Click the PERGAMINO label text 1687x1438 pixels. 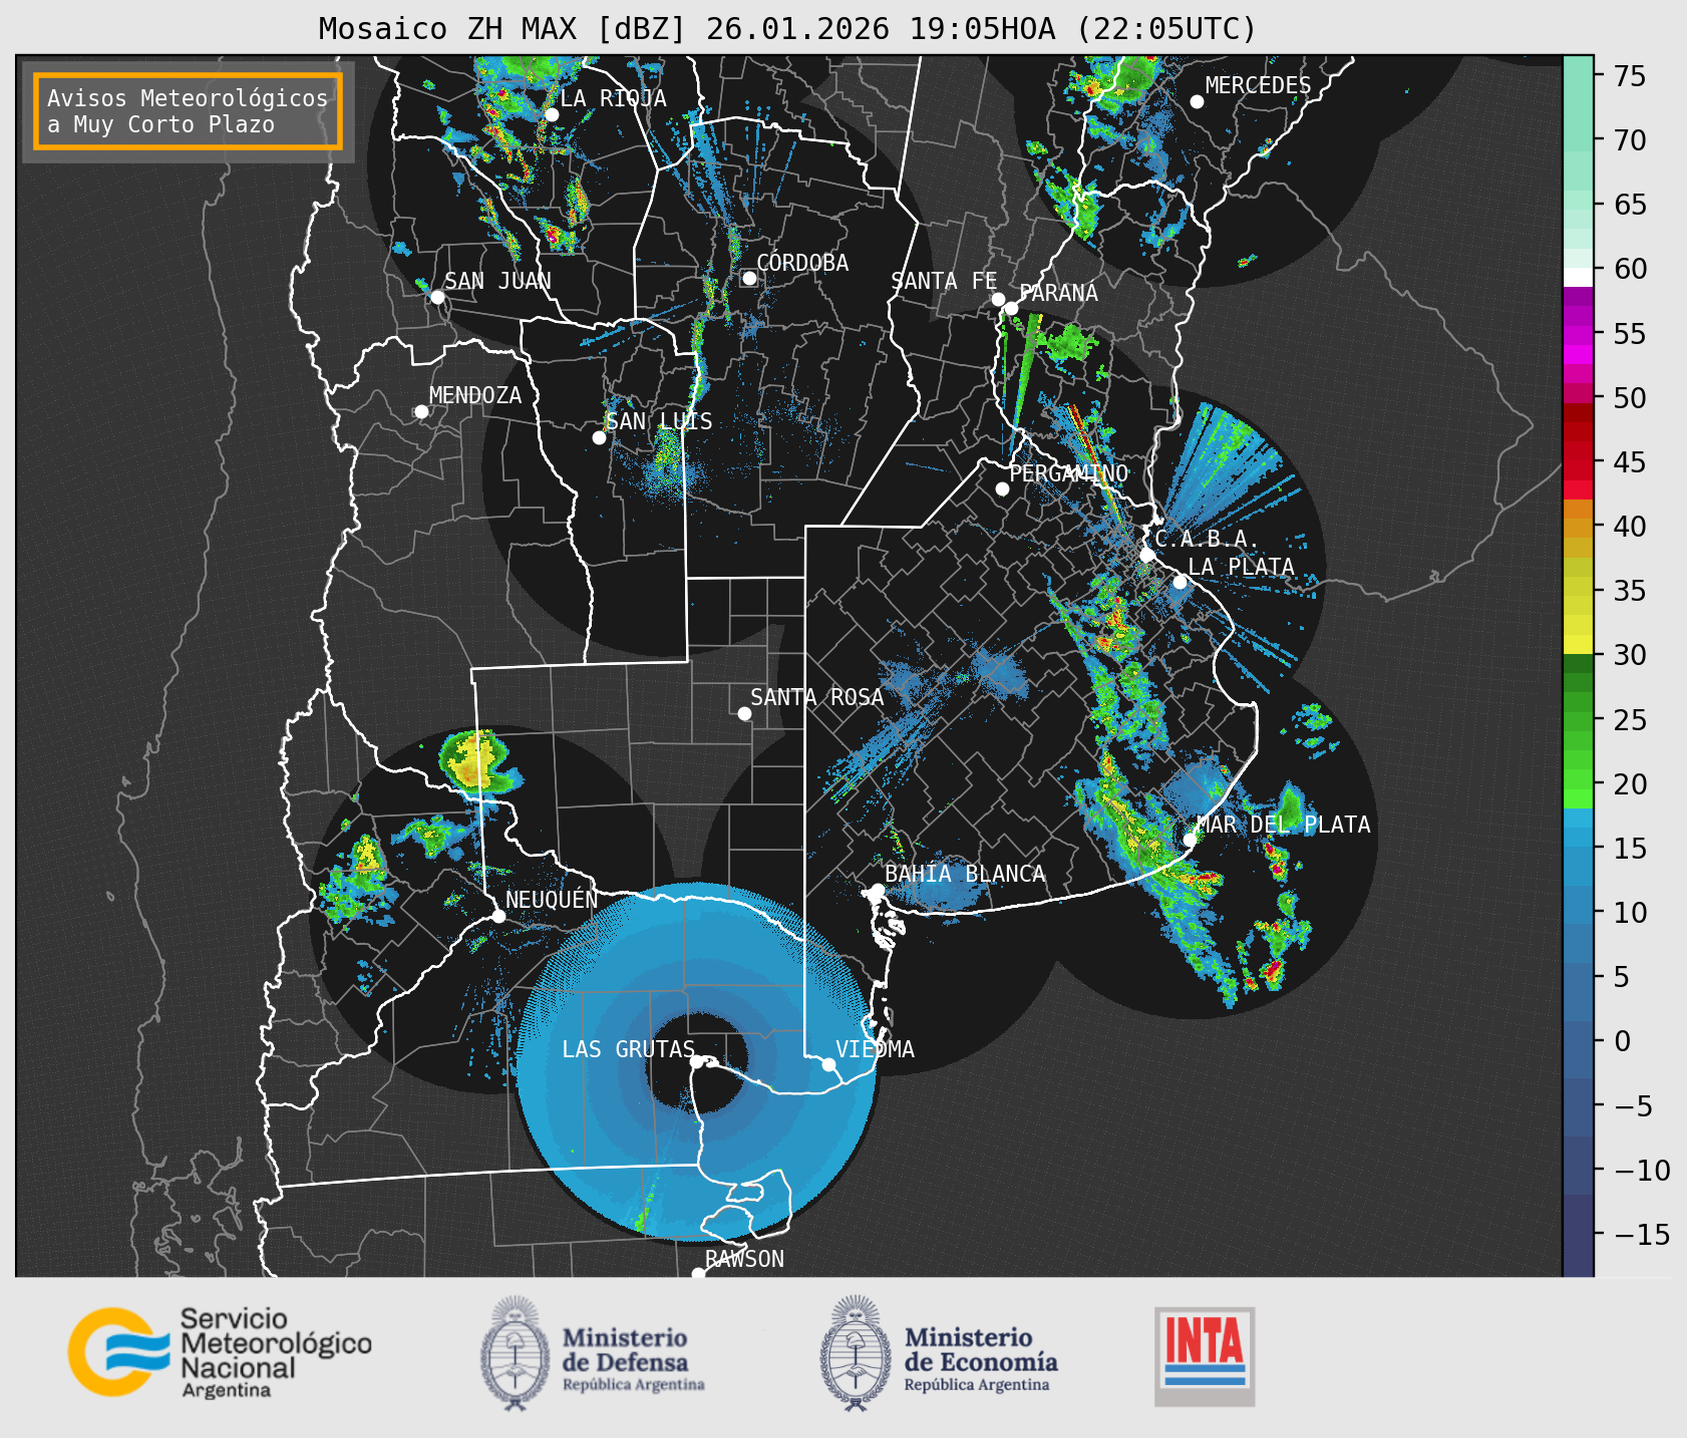point(1069,473)
